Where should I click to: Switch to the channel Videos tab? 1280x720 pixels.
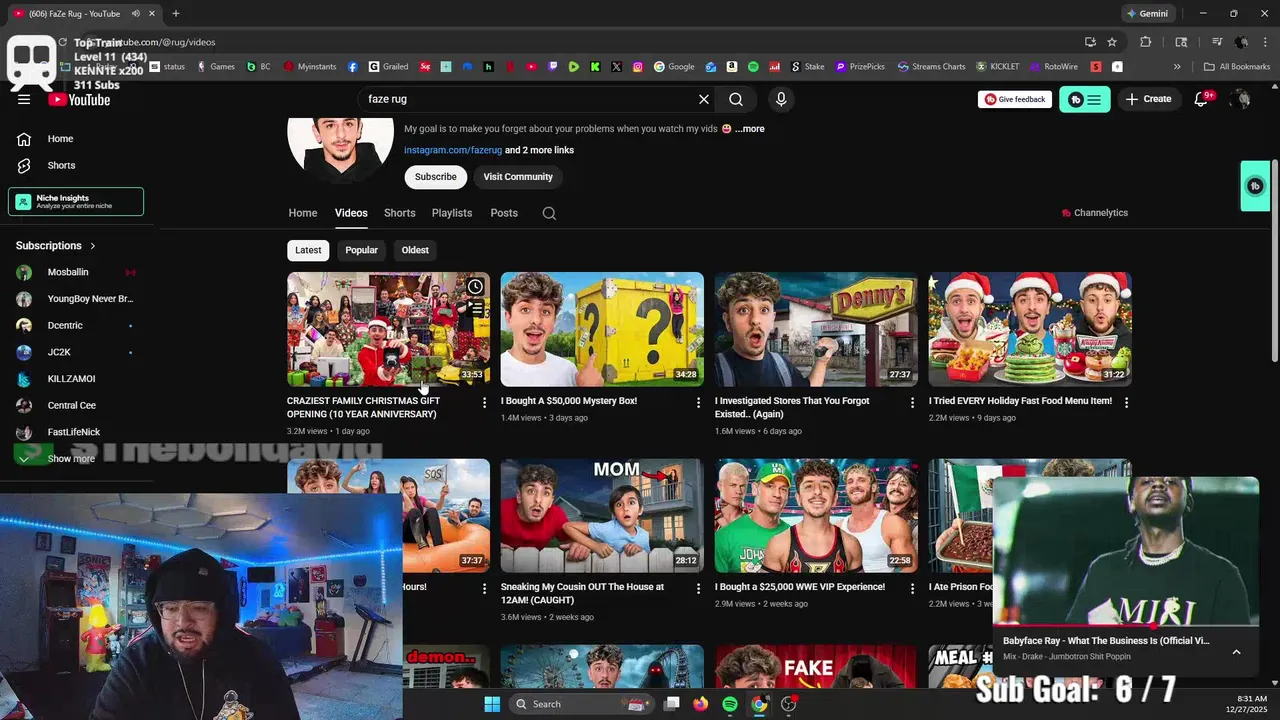click(351, 213)
